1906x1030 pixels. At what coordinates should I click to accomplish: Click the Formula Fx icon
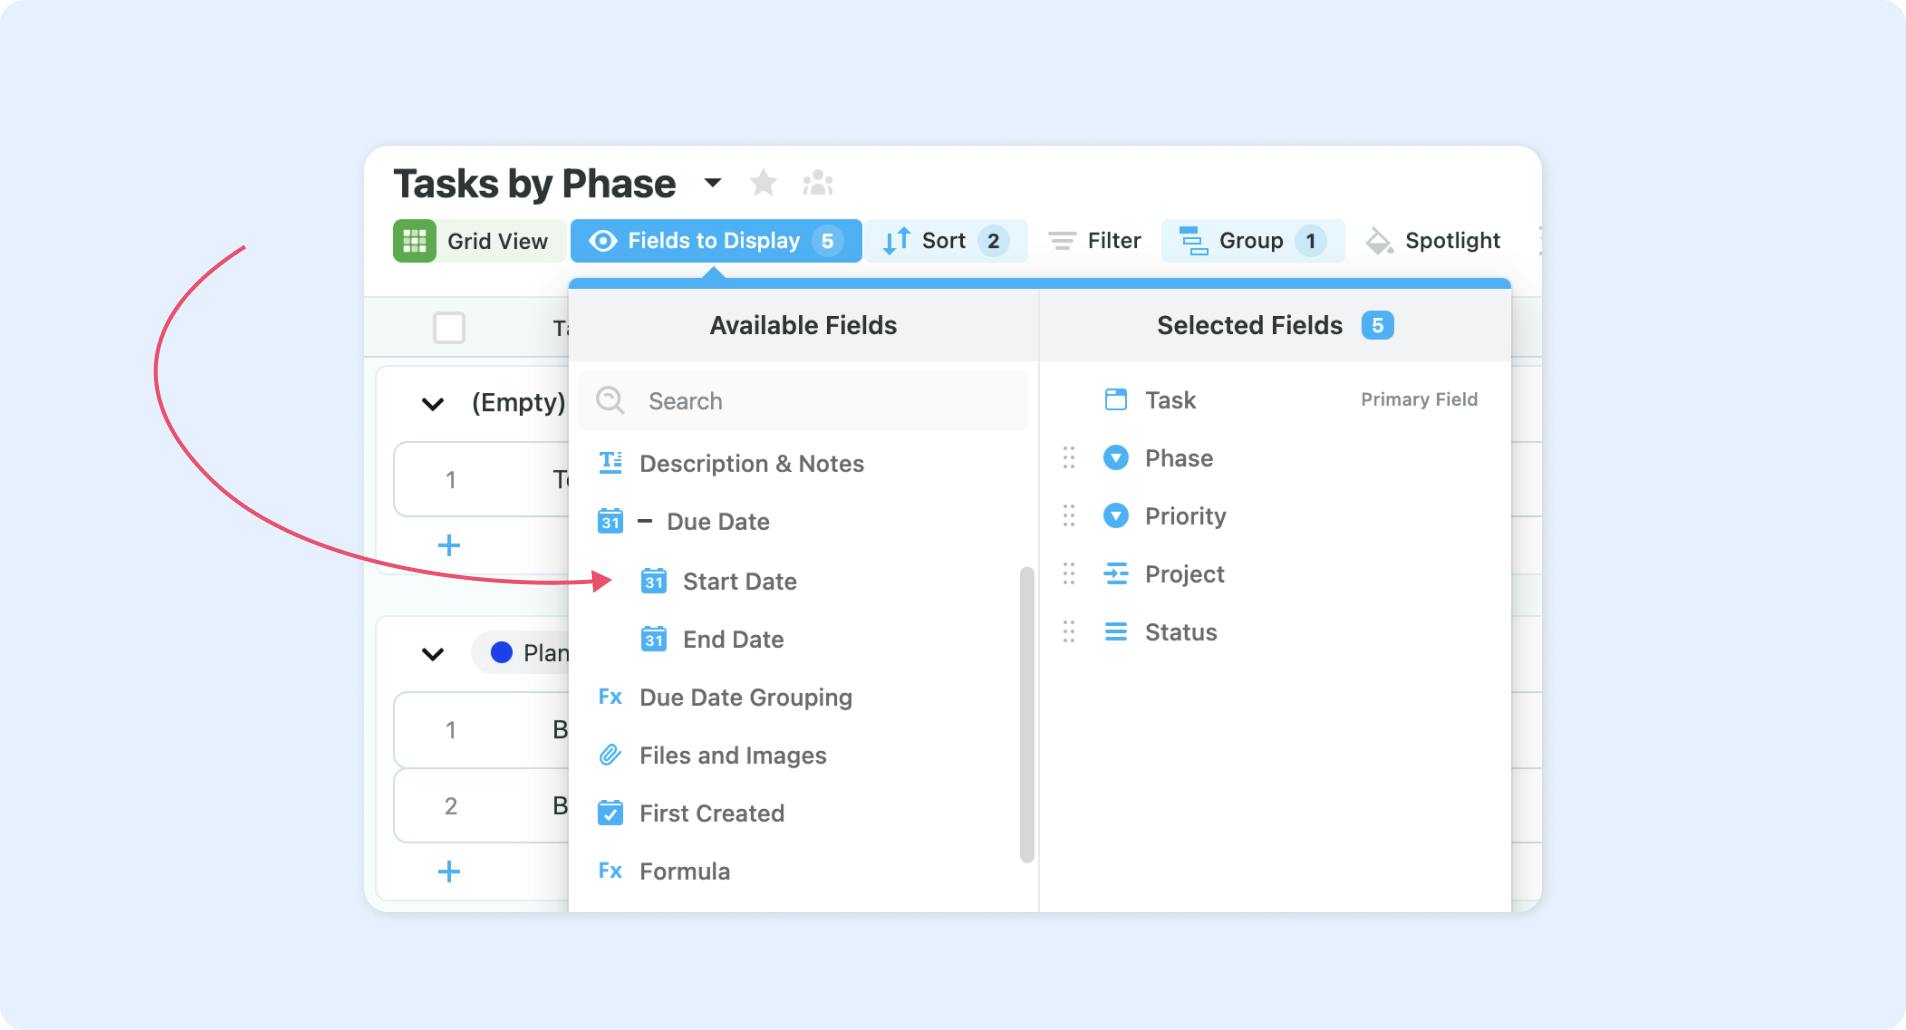coord(610,871)
